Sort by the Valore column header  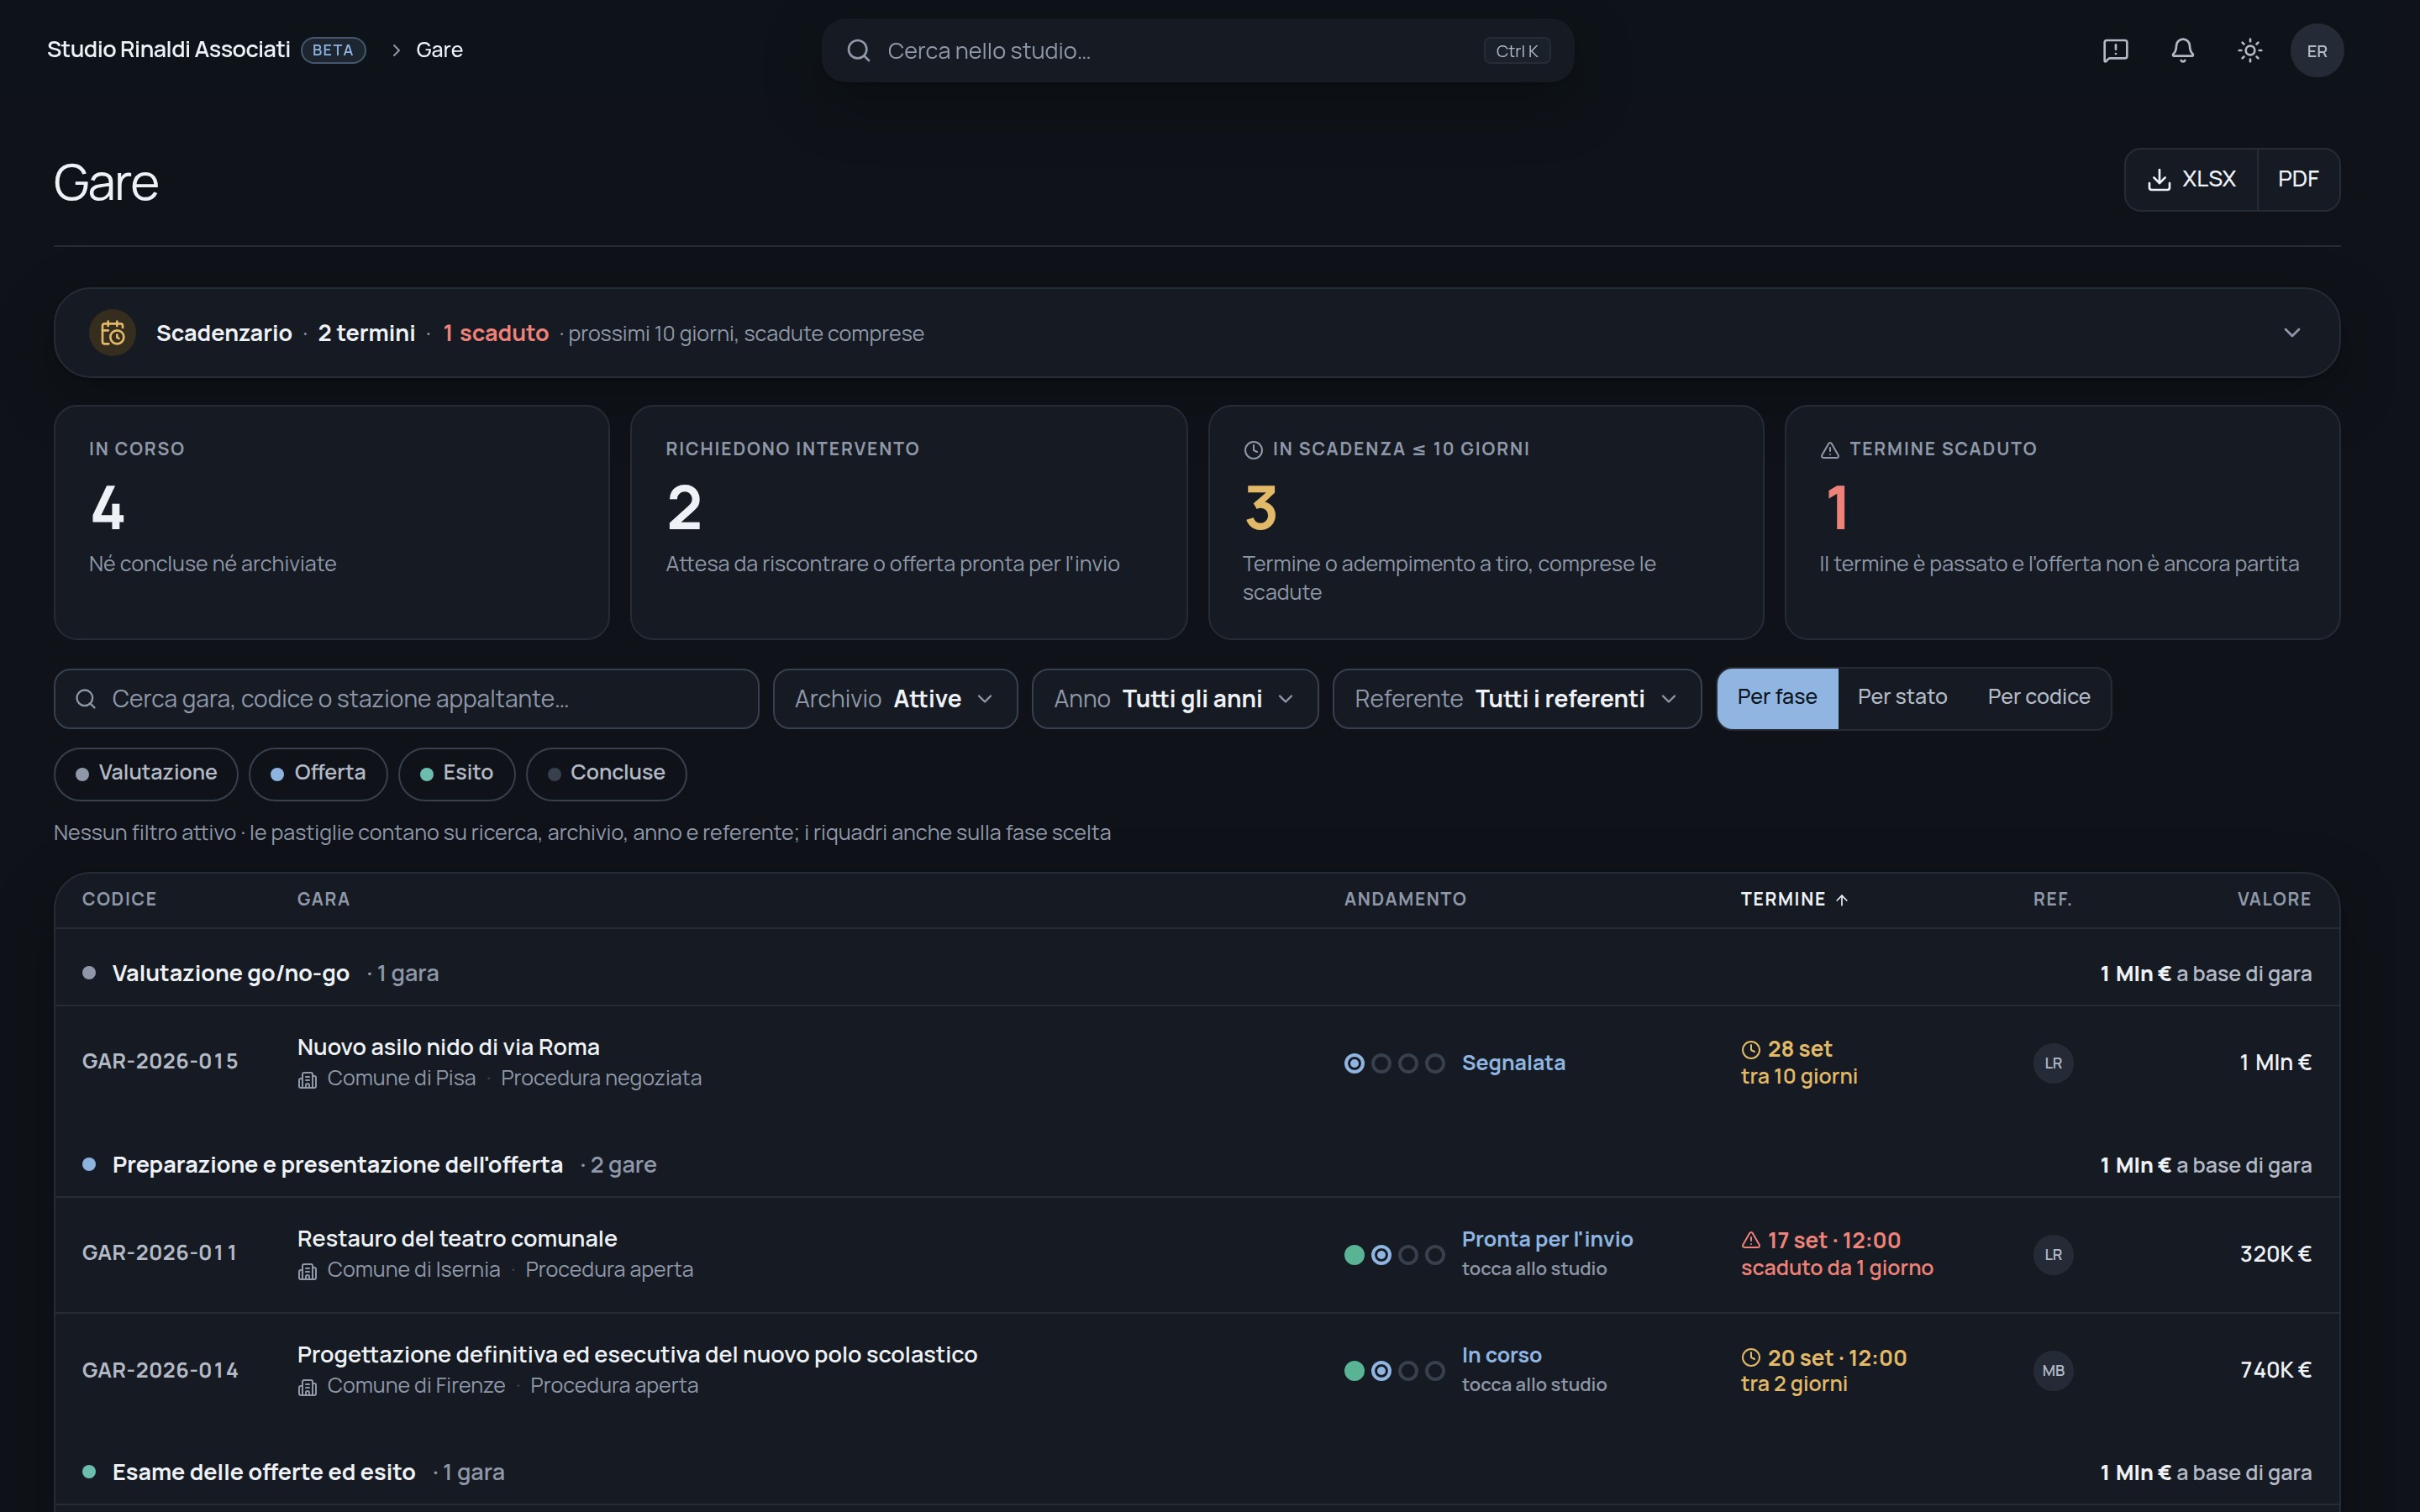(x=2274, y=900)
